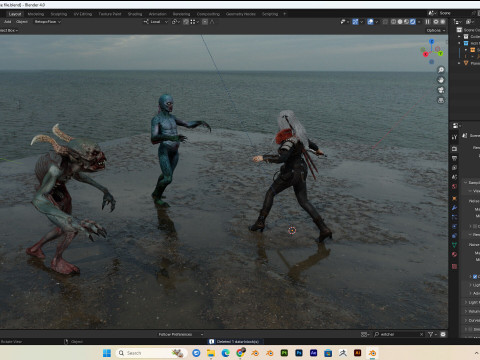Image resolution: width=480 pixels, height=360 pixels.
Task: Switch to the Compositing workspace tab
Action: 208,14
